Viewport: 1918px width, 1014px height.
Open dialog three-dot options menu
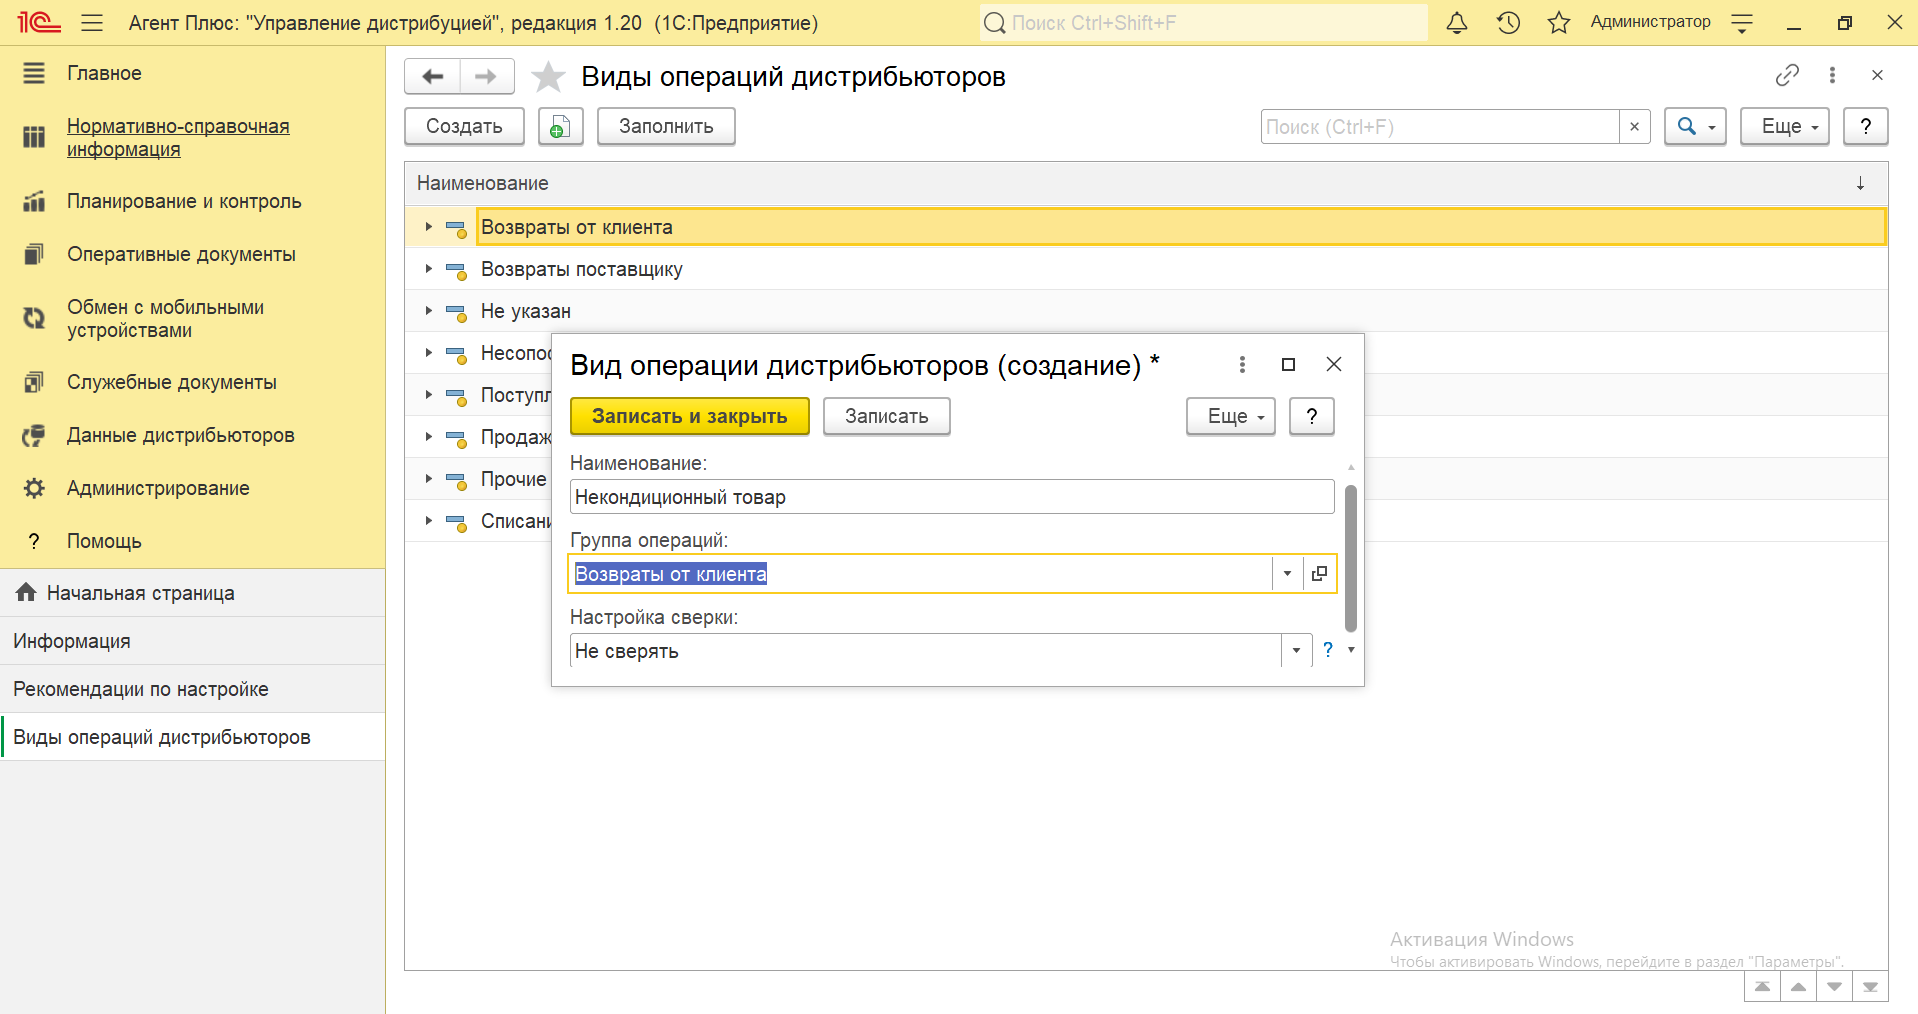[x=1242, y=365]
